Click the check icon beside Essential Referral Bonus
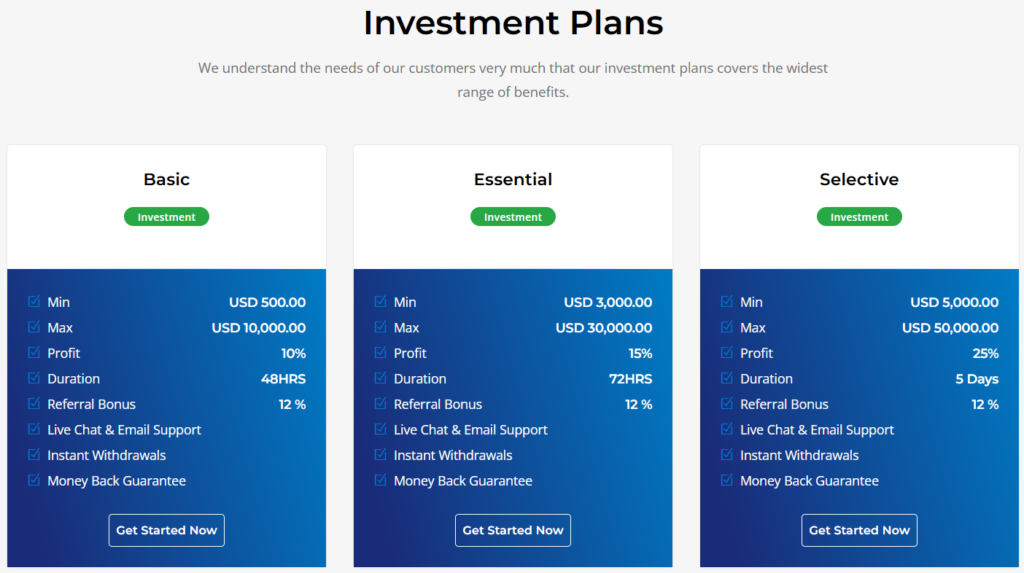The image size is (1024, 573). (x=380, y=404)
